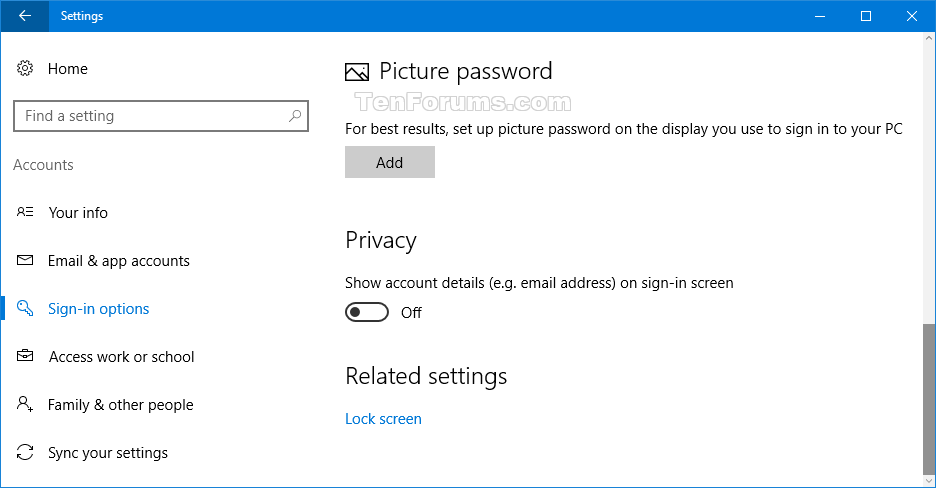Click the Privacy heading

381,240
